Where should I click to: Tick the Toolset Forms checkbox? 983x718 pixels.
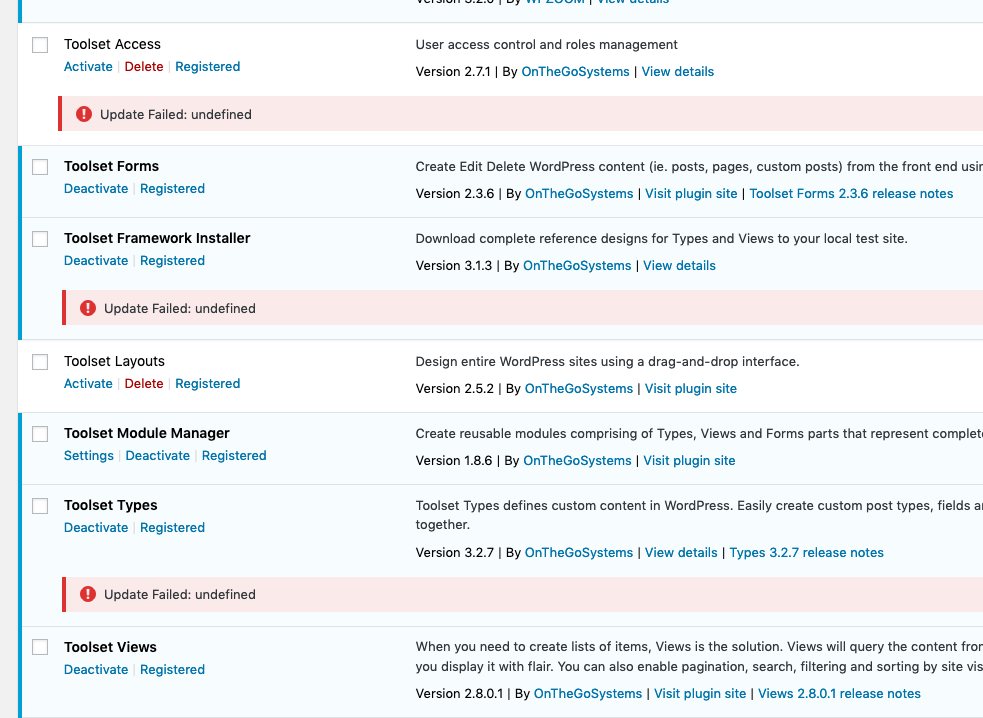(x=40, y=167)
